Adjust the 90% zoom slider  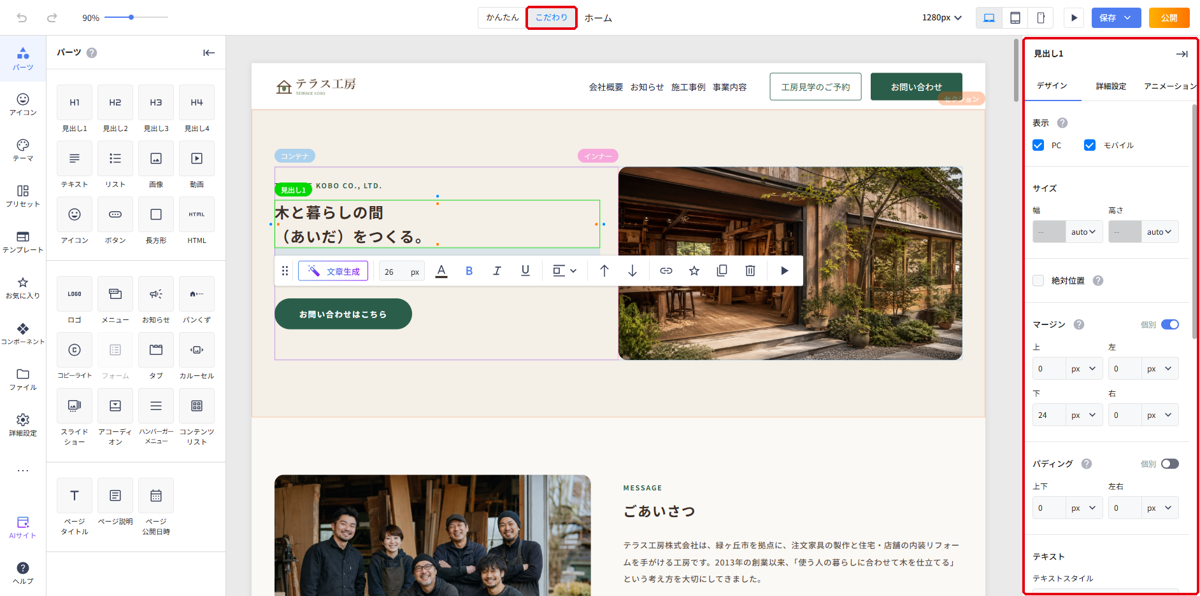[131, 18]
